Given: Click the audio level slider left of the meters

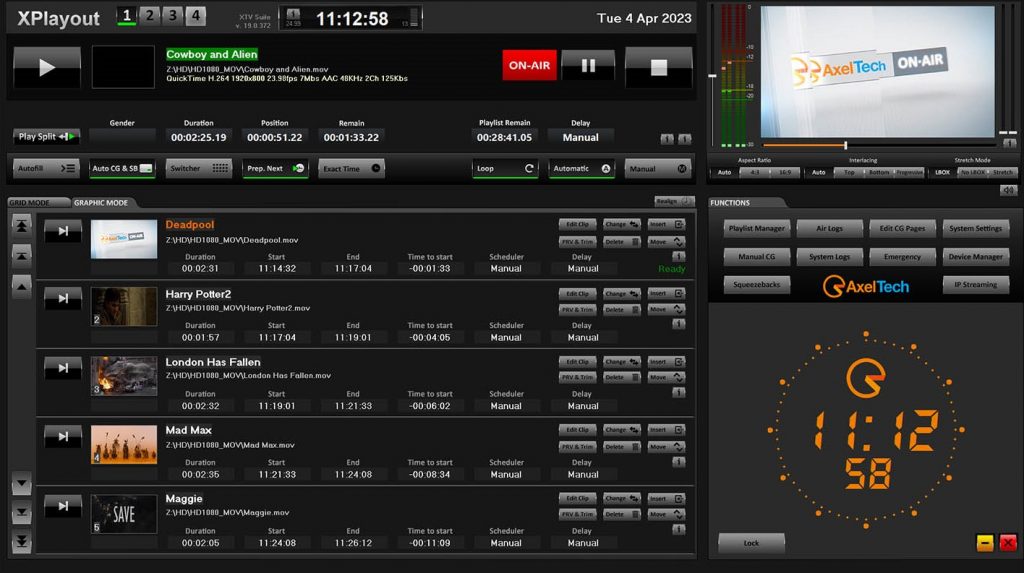Looking at the screenshot, I should 712,76.
